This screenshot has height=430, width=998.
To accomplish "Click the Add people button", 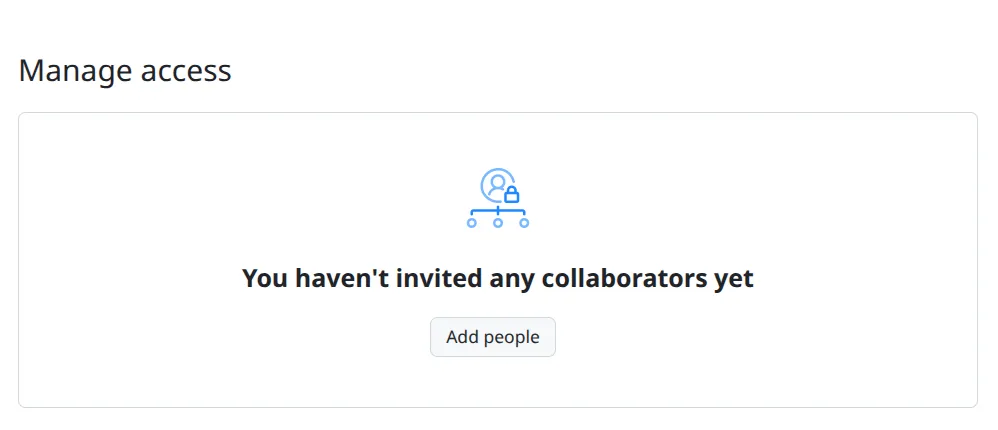I will coord(493,337).
